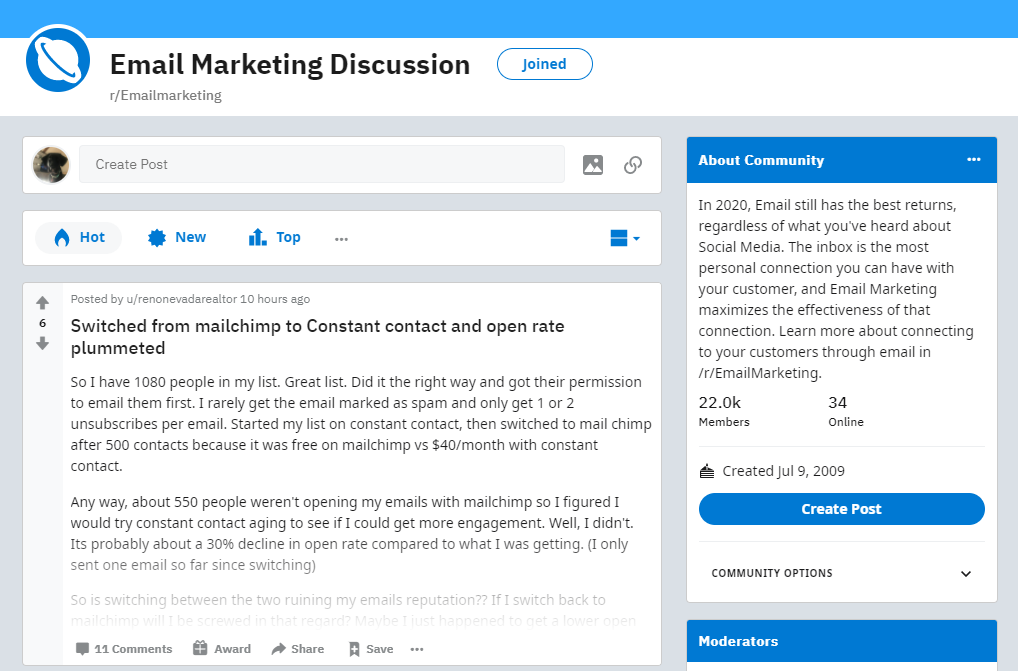This screenshot has width=1018, height=671.
Task: Open the card view layout dropdown
Action: [625, 238]
